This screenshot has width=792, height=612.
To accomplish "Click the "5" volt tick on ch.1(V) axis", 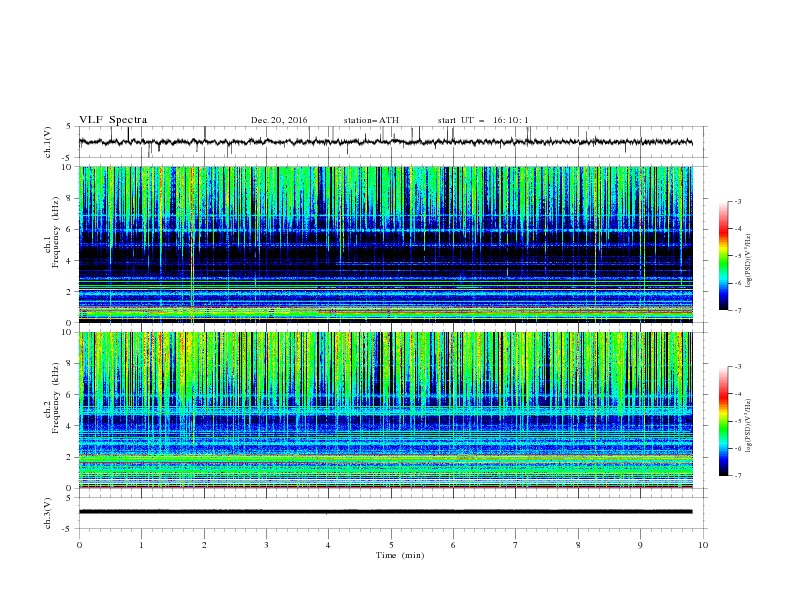I will [70, 127].
